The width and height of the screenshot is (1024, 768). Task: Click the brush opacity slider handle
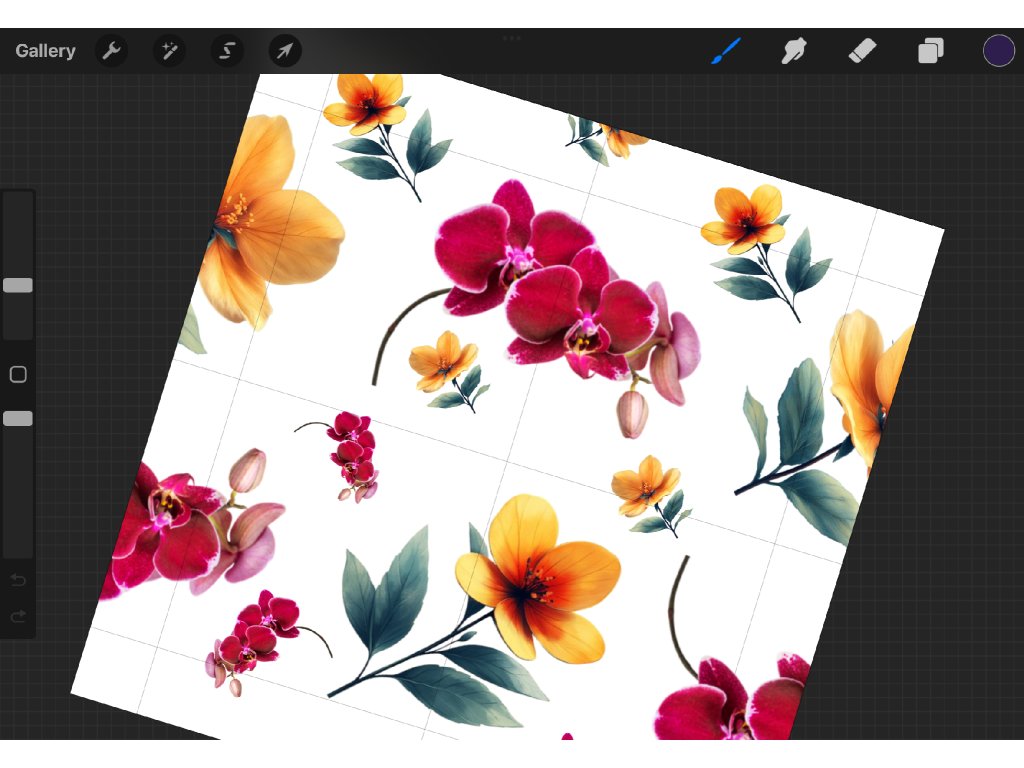pos(18,419)
